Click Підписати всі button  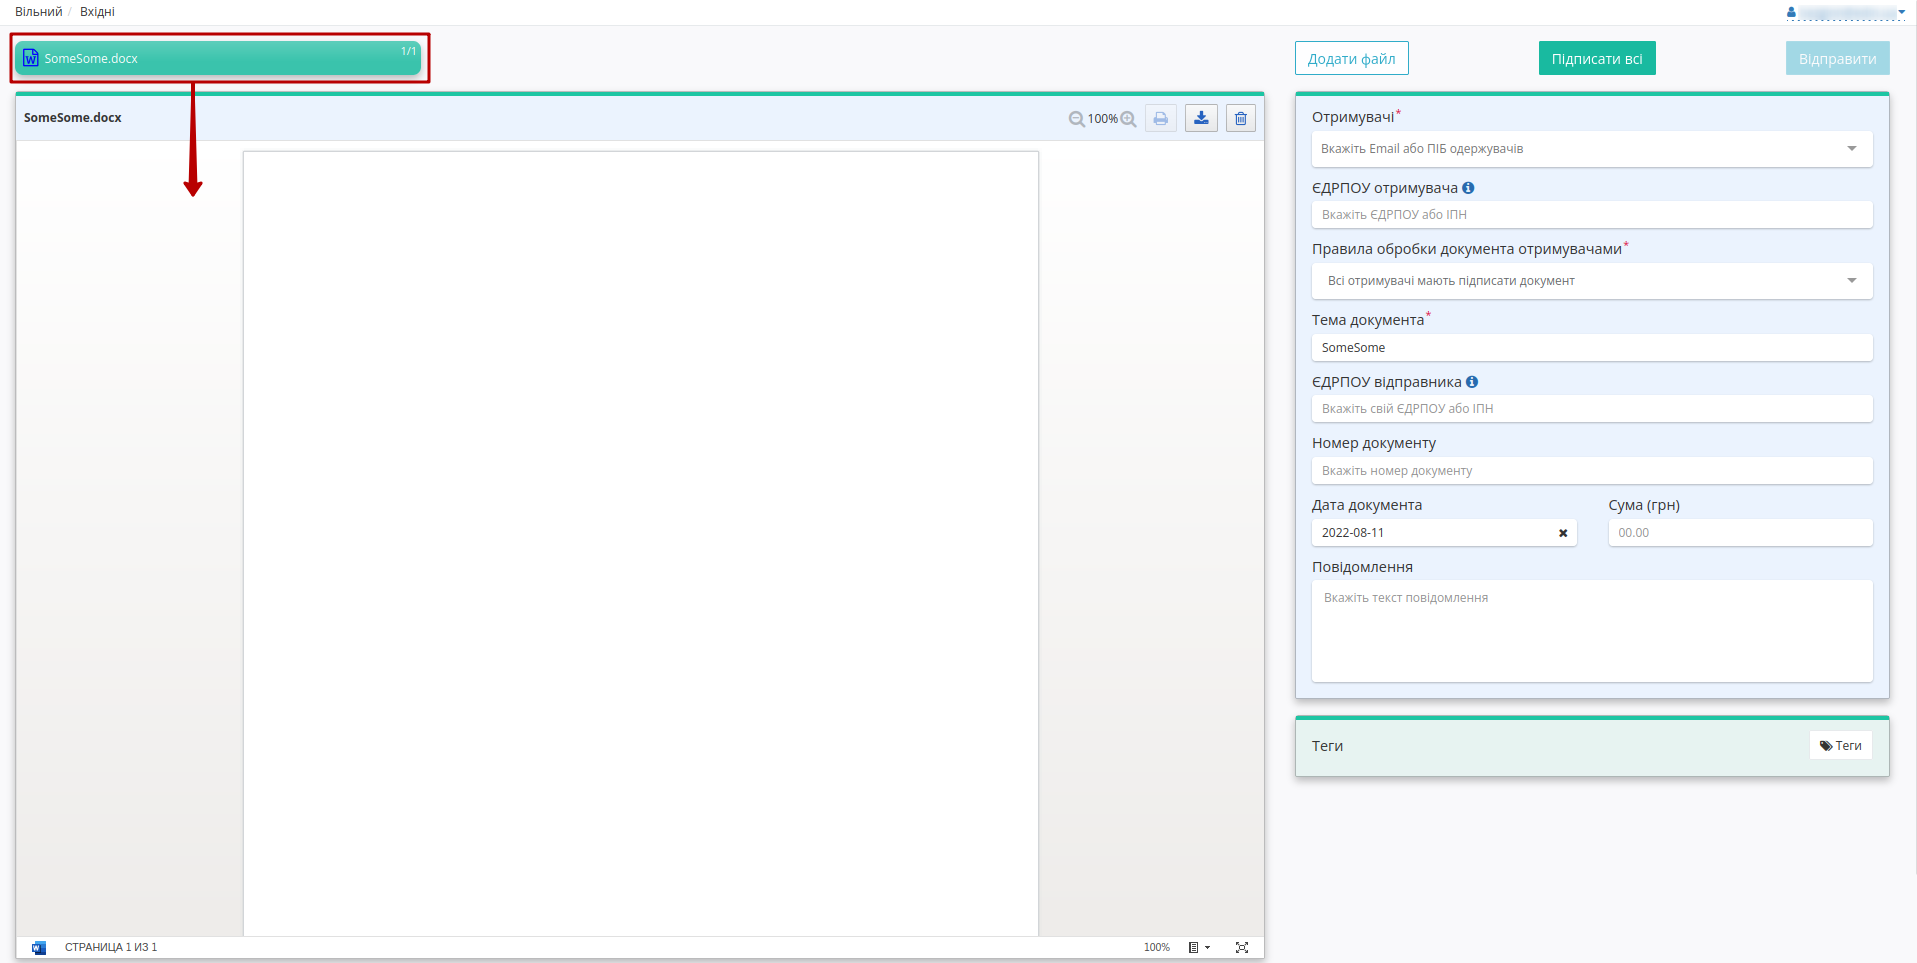point(1597,58)
